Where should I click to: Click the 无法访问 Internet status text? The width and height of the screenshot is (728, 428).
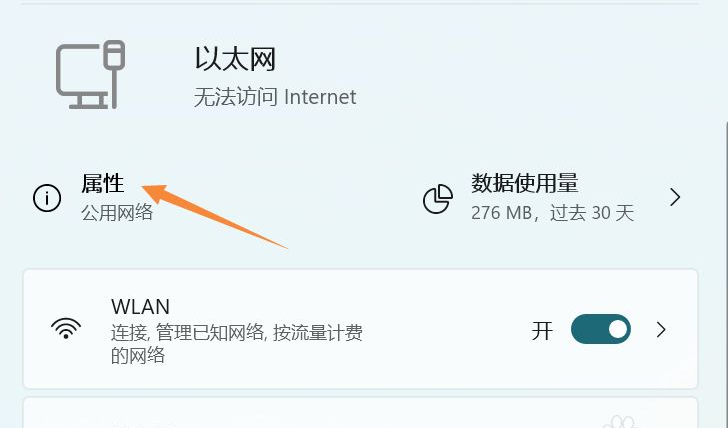[x=275, y=97]
